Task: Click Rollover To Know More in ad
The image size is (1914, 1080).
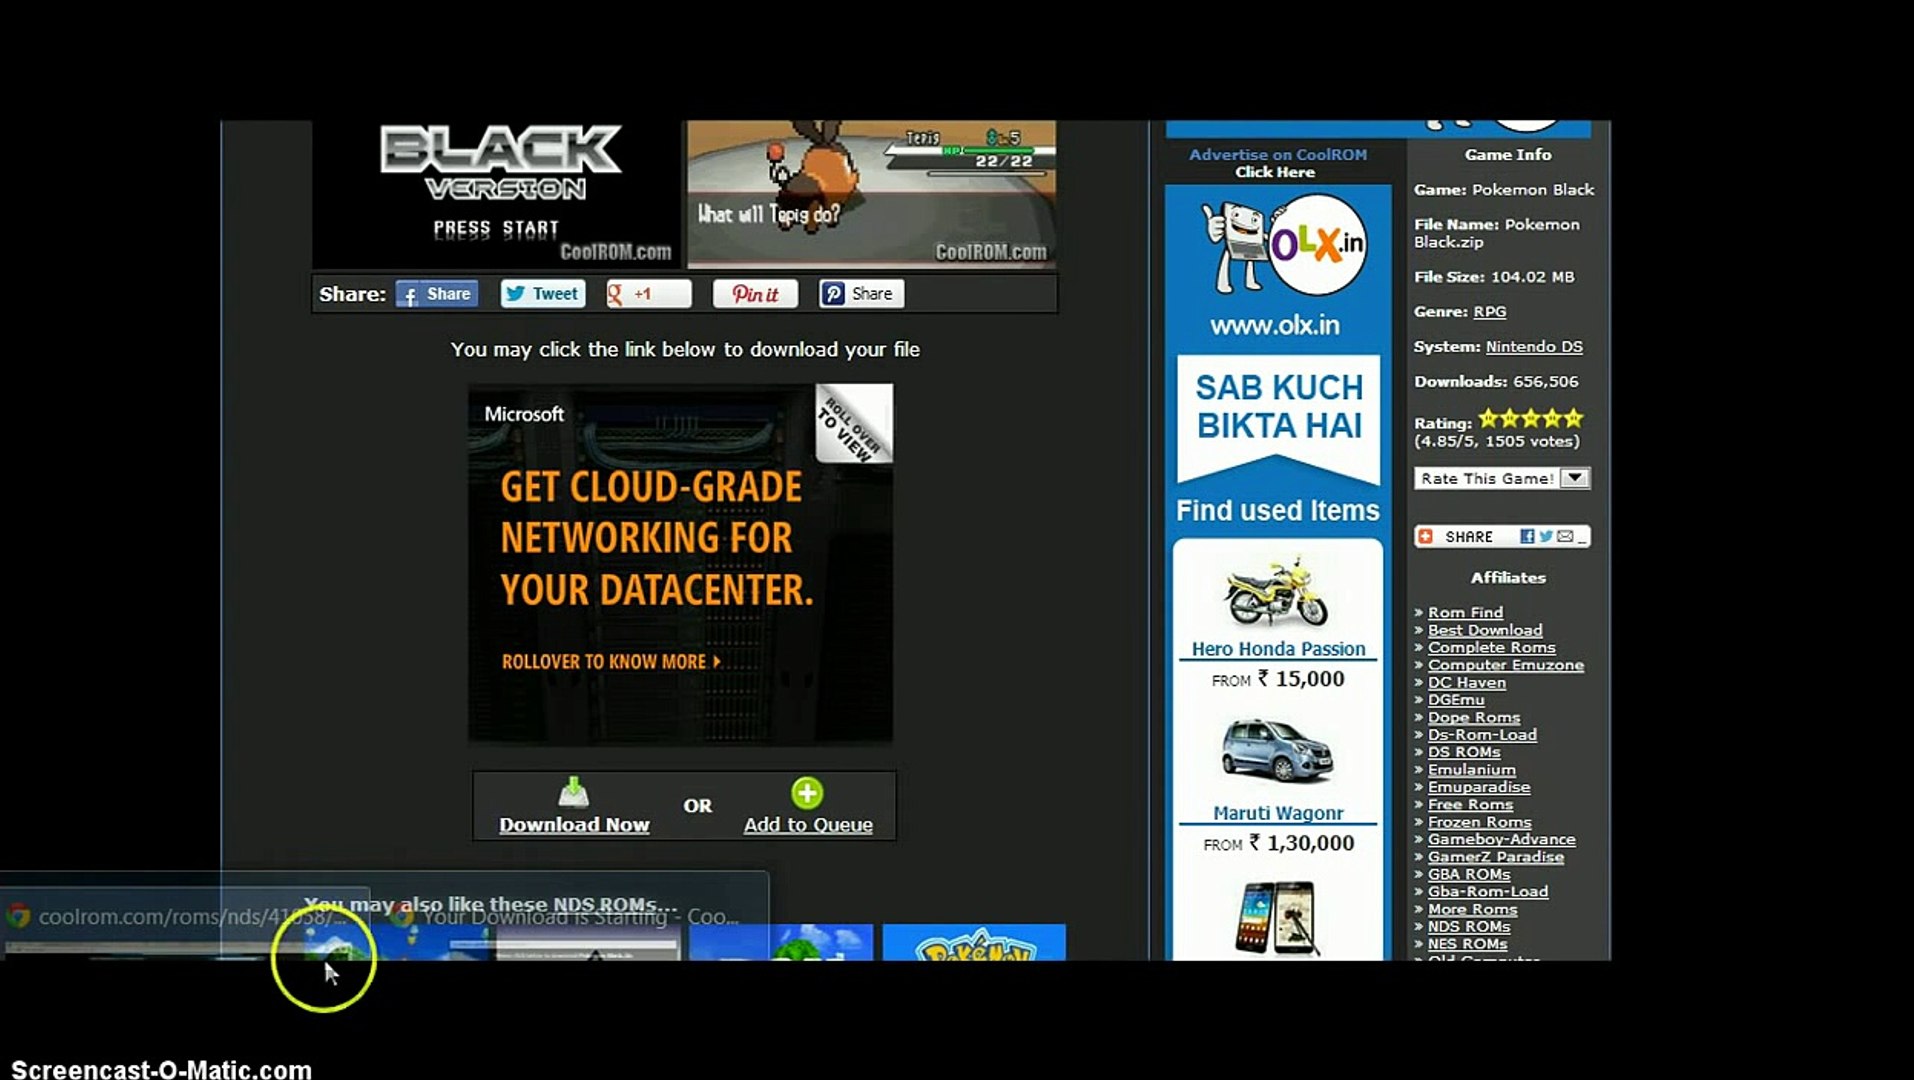Action: click(x=611, y=662)
